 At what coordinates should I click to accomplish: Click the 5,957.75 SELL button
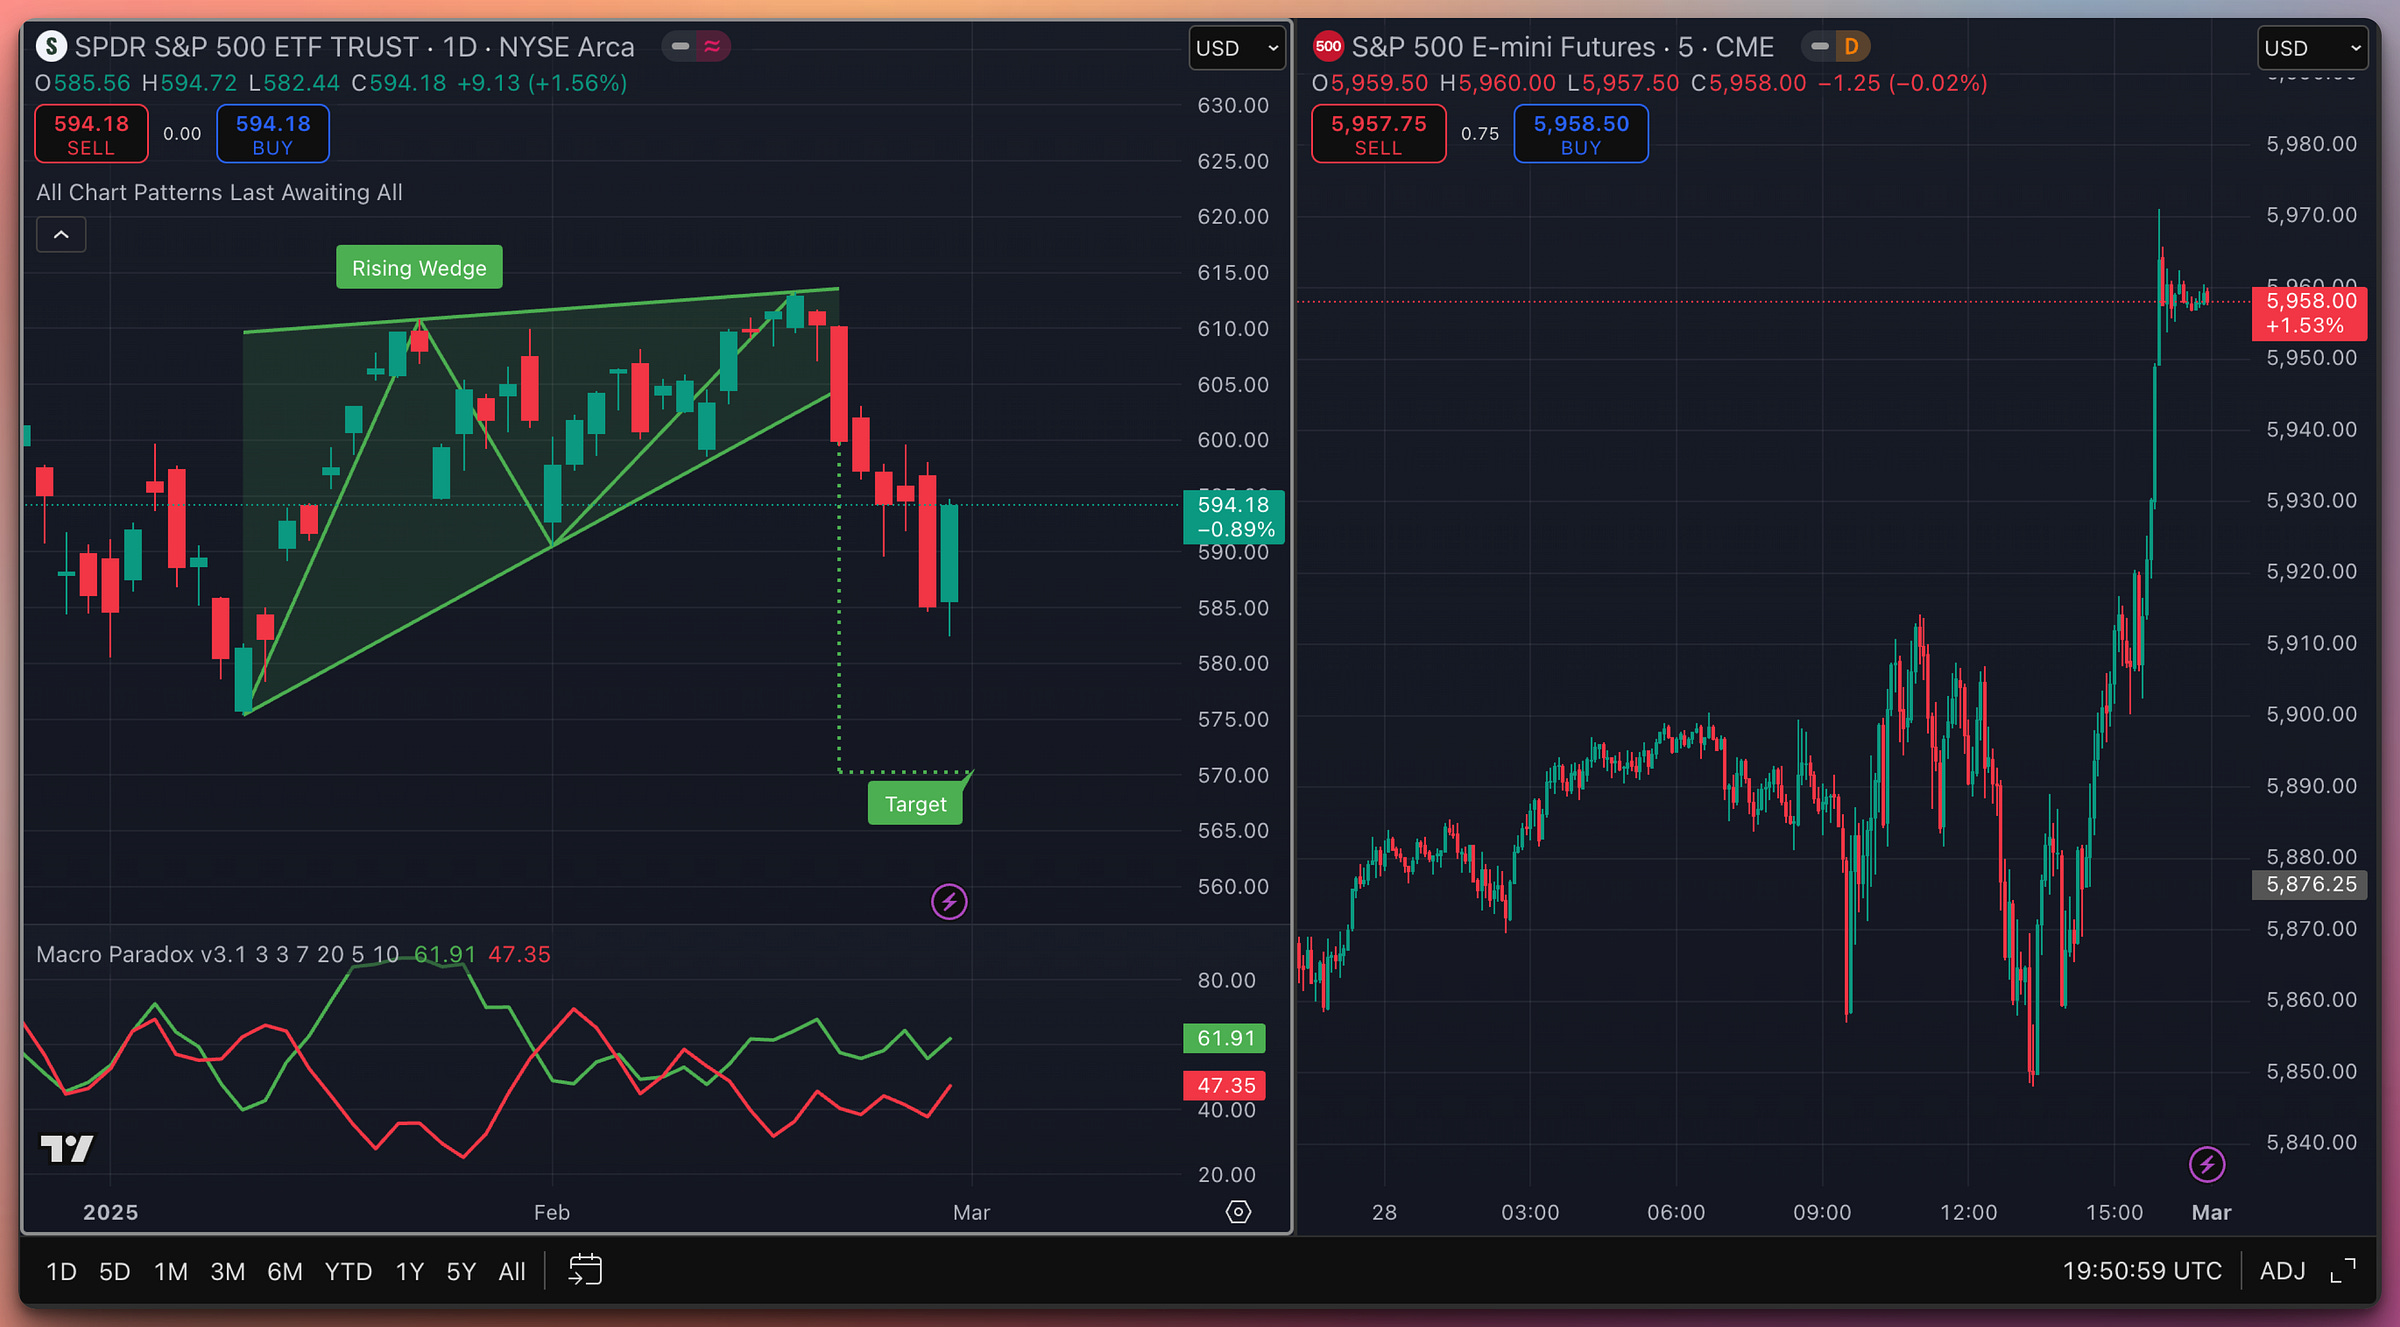pyautogui.click(x=1378, y=134)
